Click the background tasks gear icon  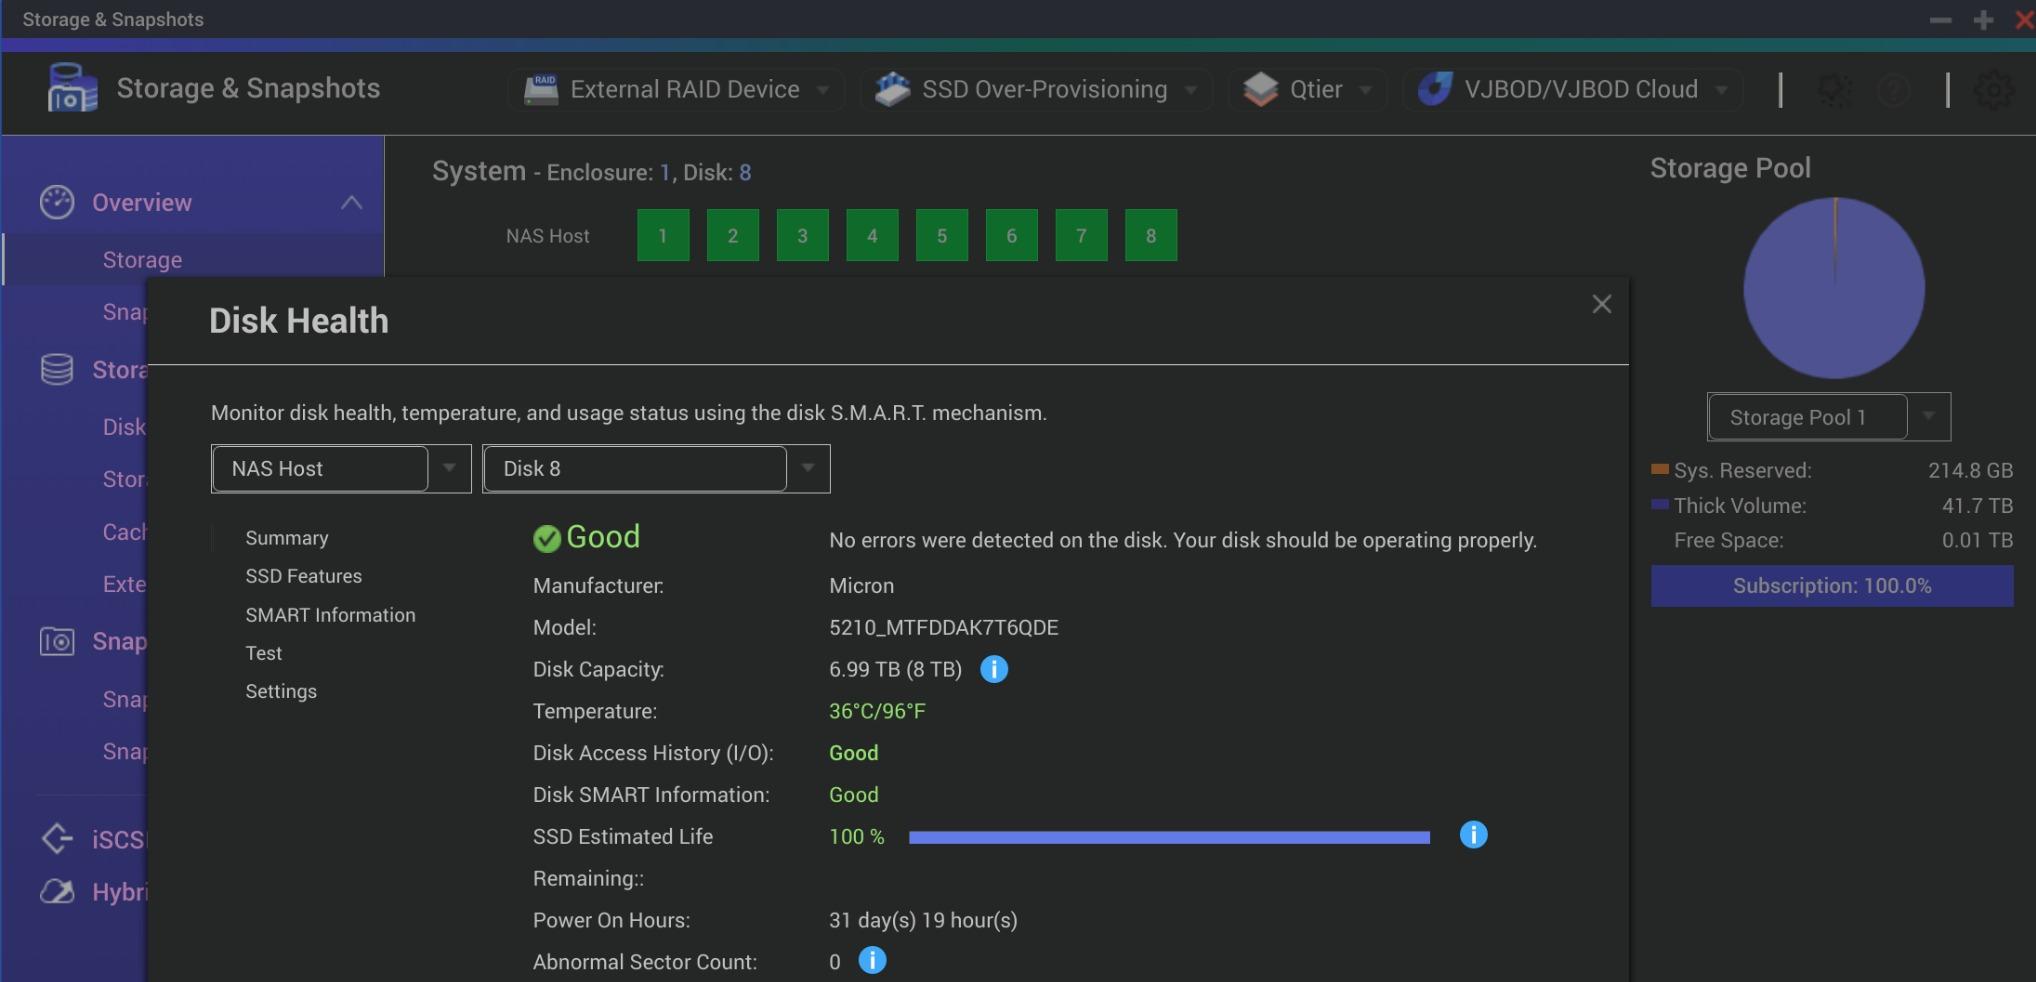coord(1834,91)
